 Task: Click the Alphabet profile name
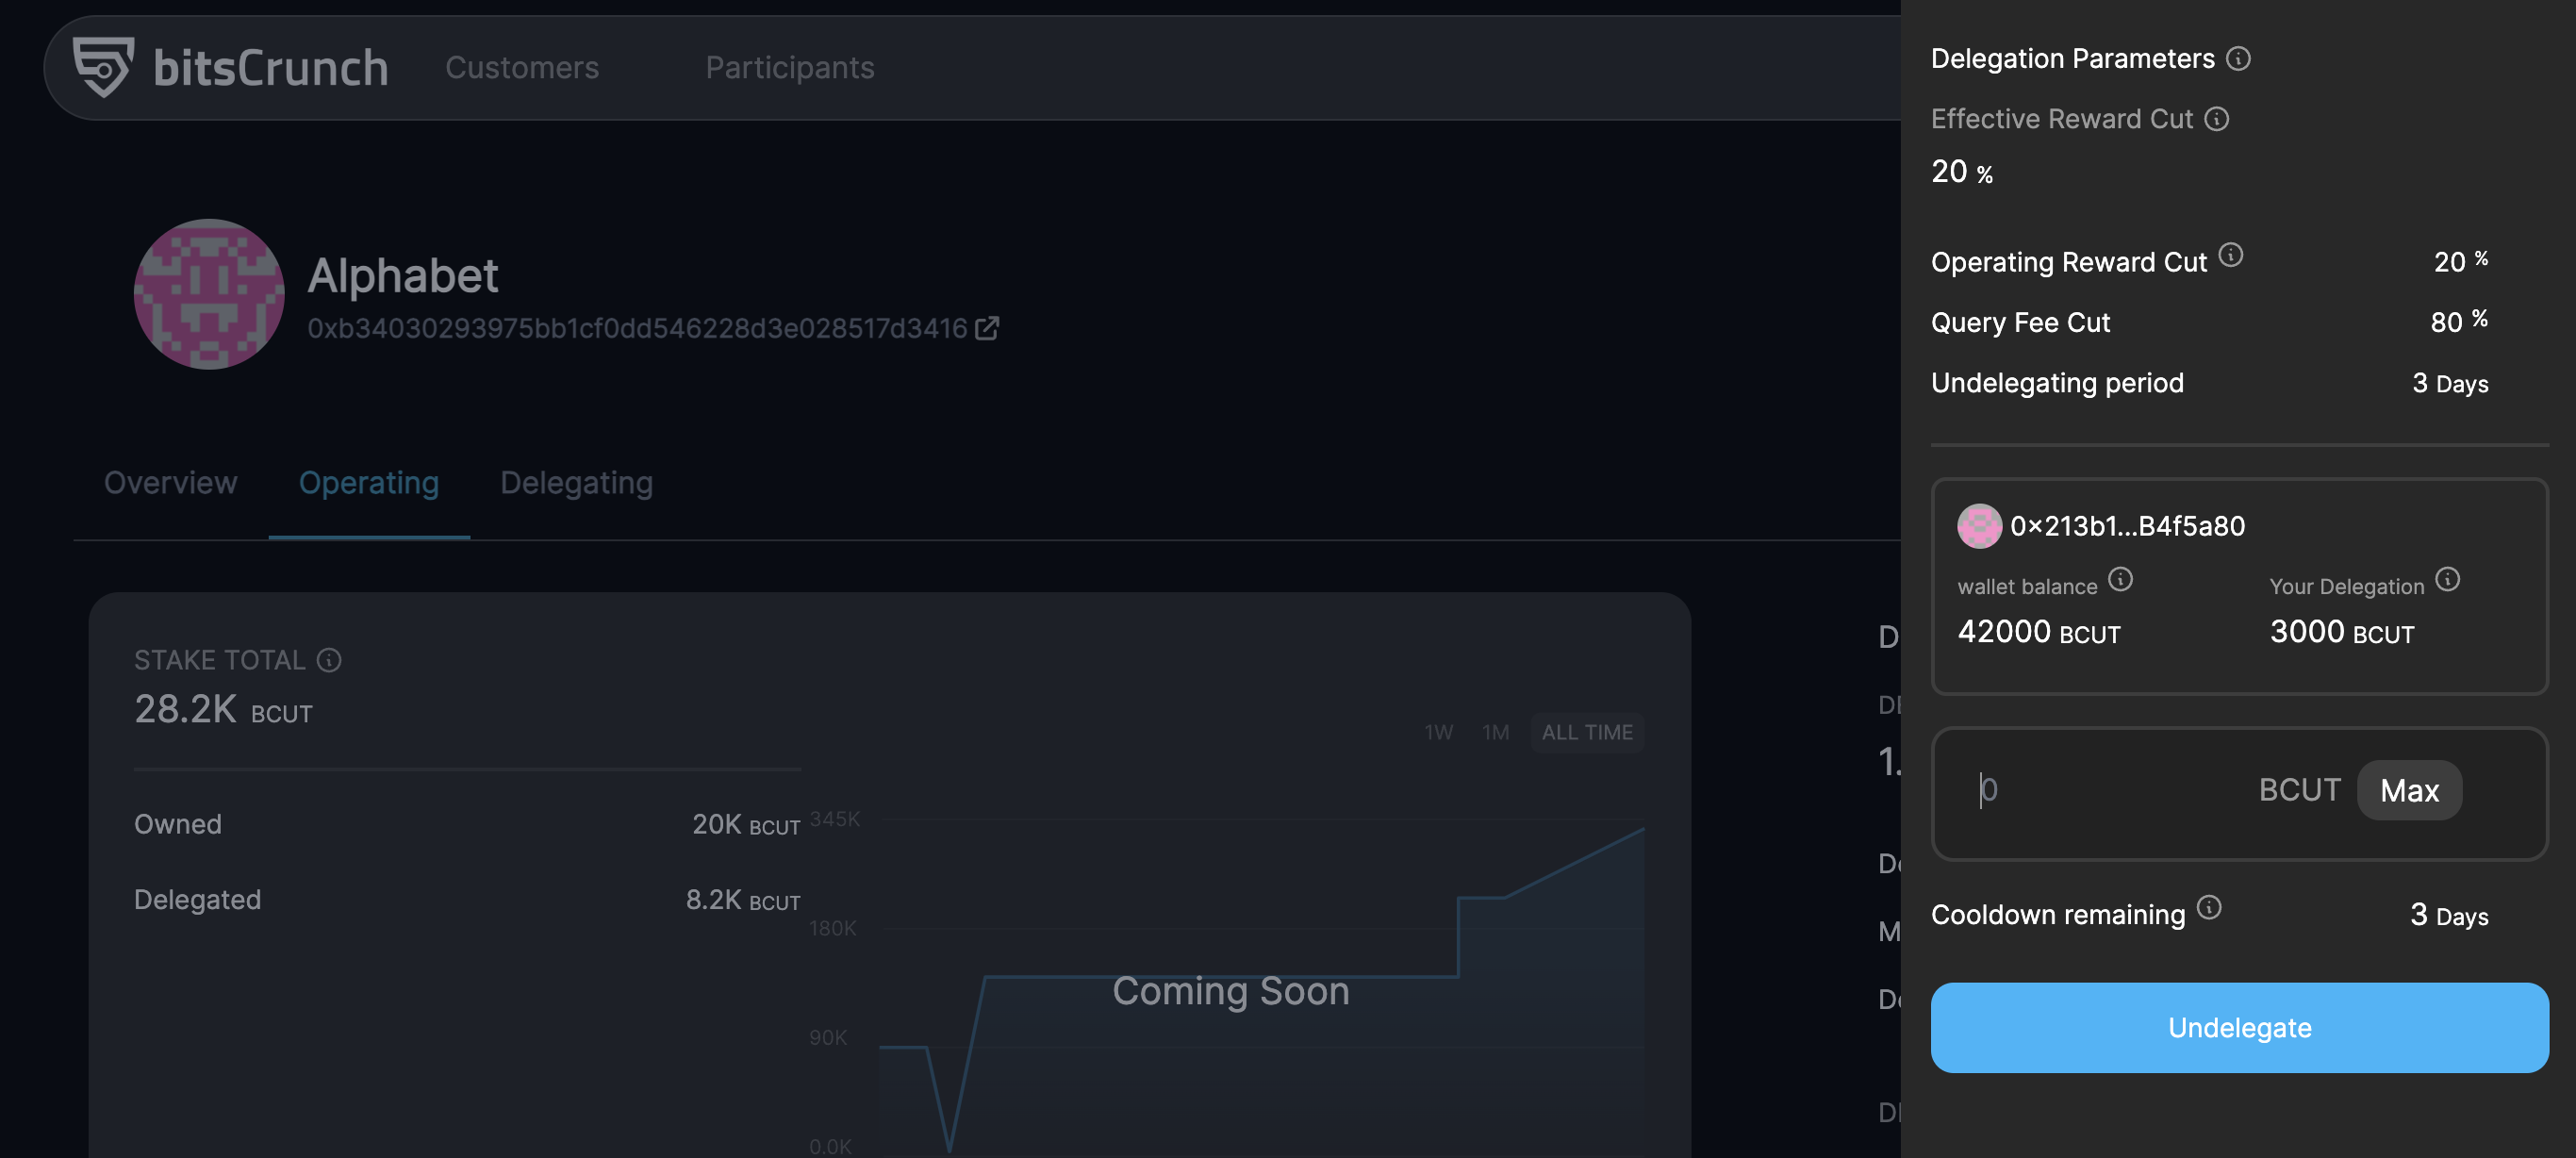coord(402,275)
